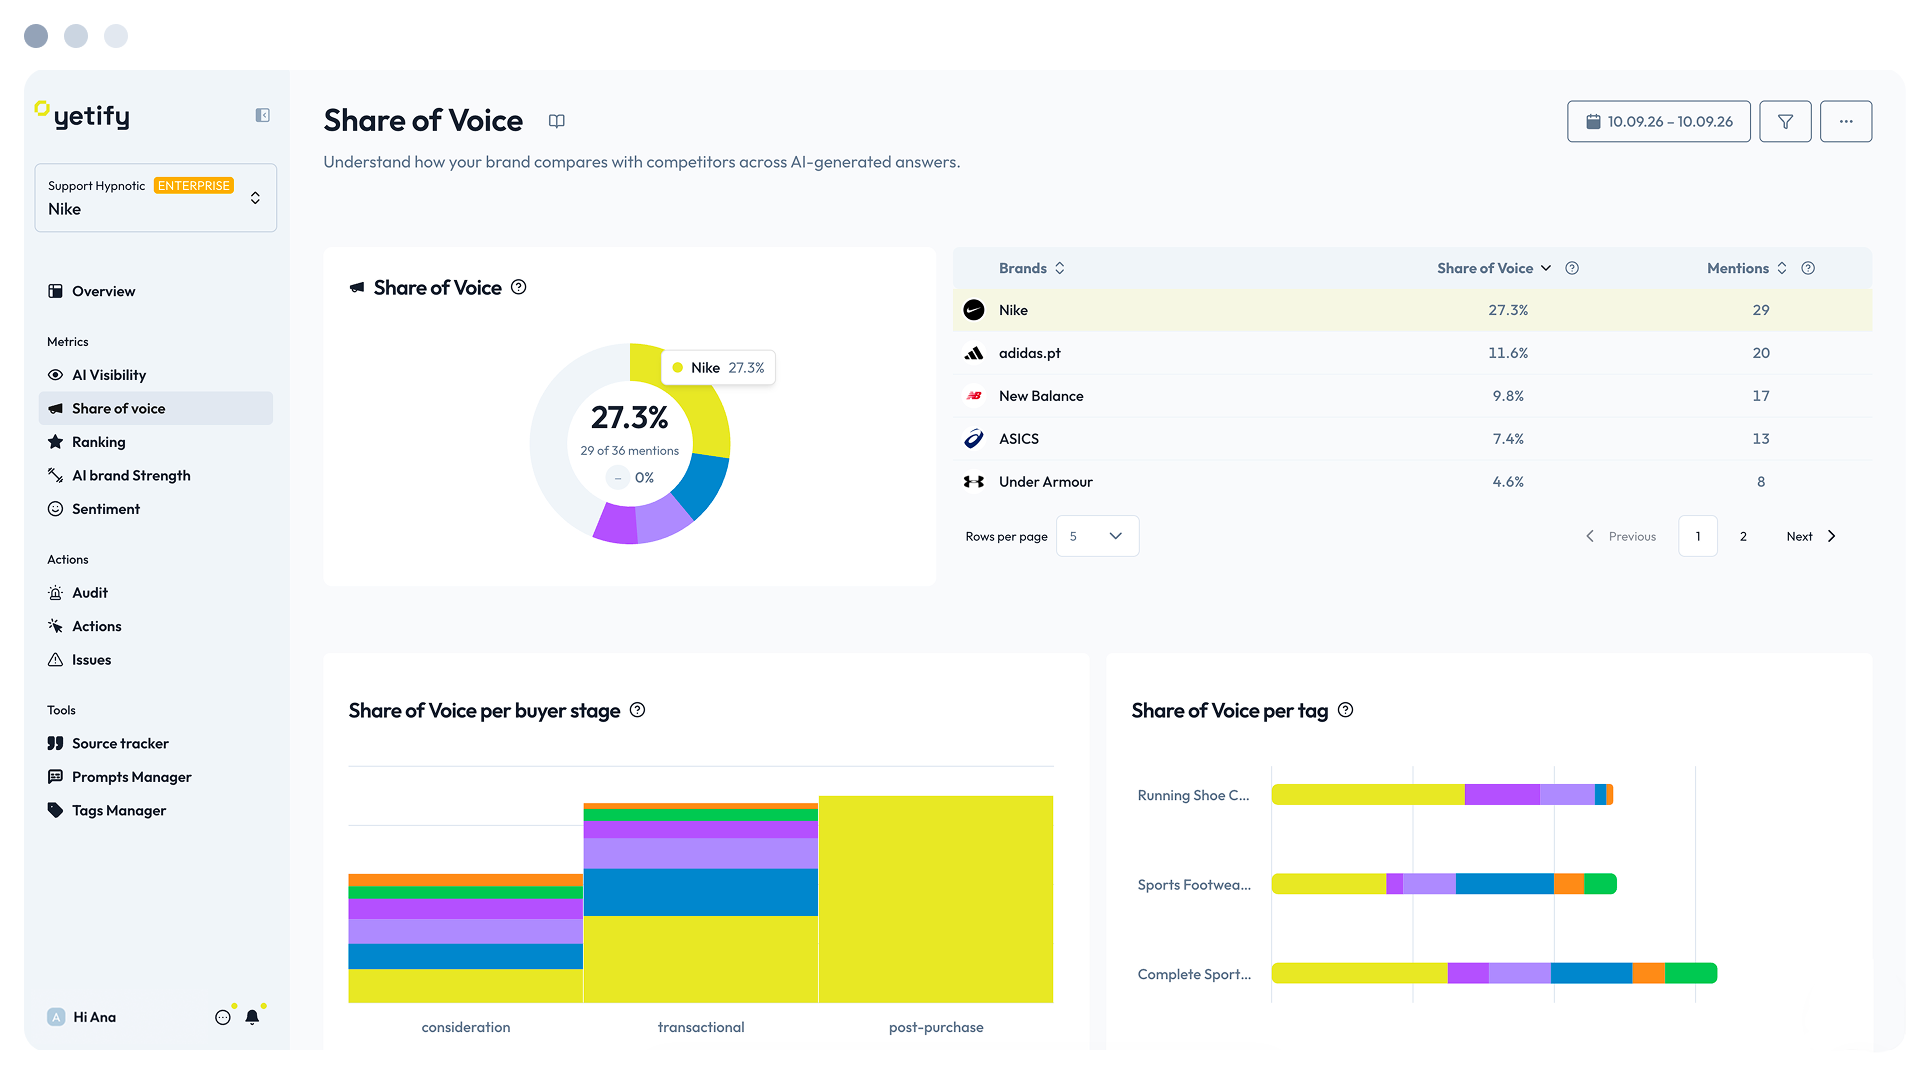Click the adidas logo icon
This screenshot has height=1076, width=1930.
tap(974, 353)
